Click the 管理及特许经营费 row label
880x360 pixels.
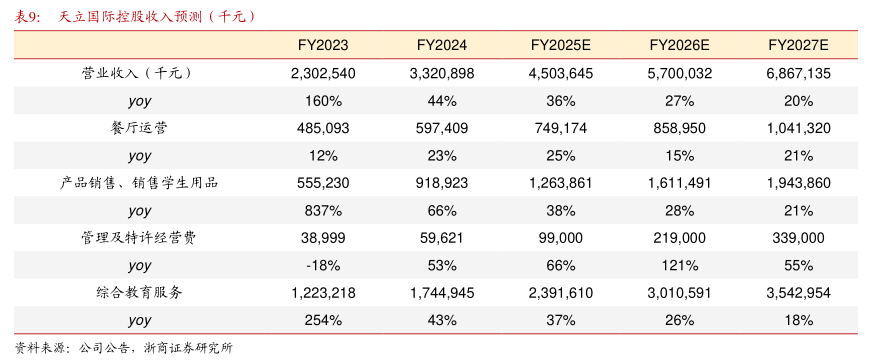point(139,238)
